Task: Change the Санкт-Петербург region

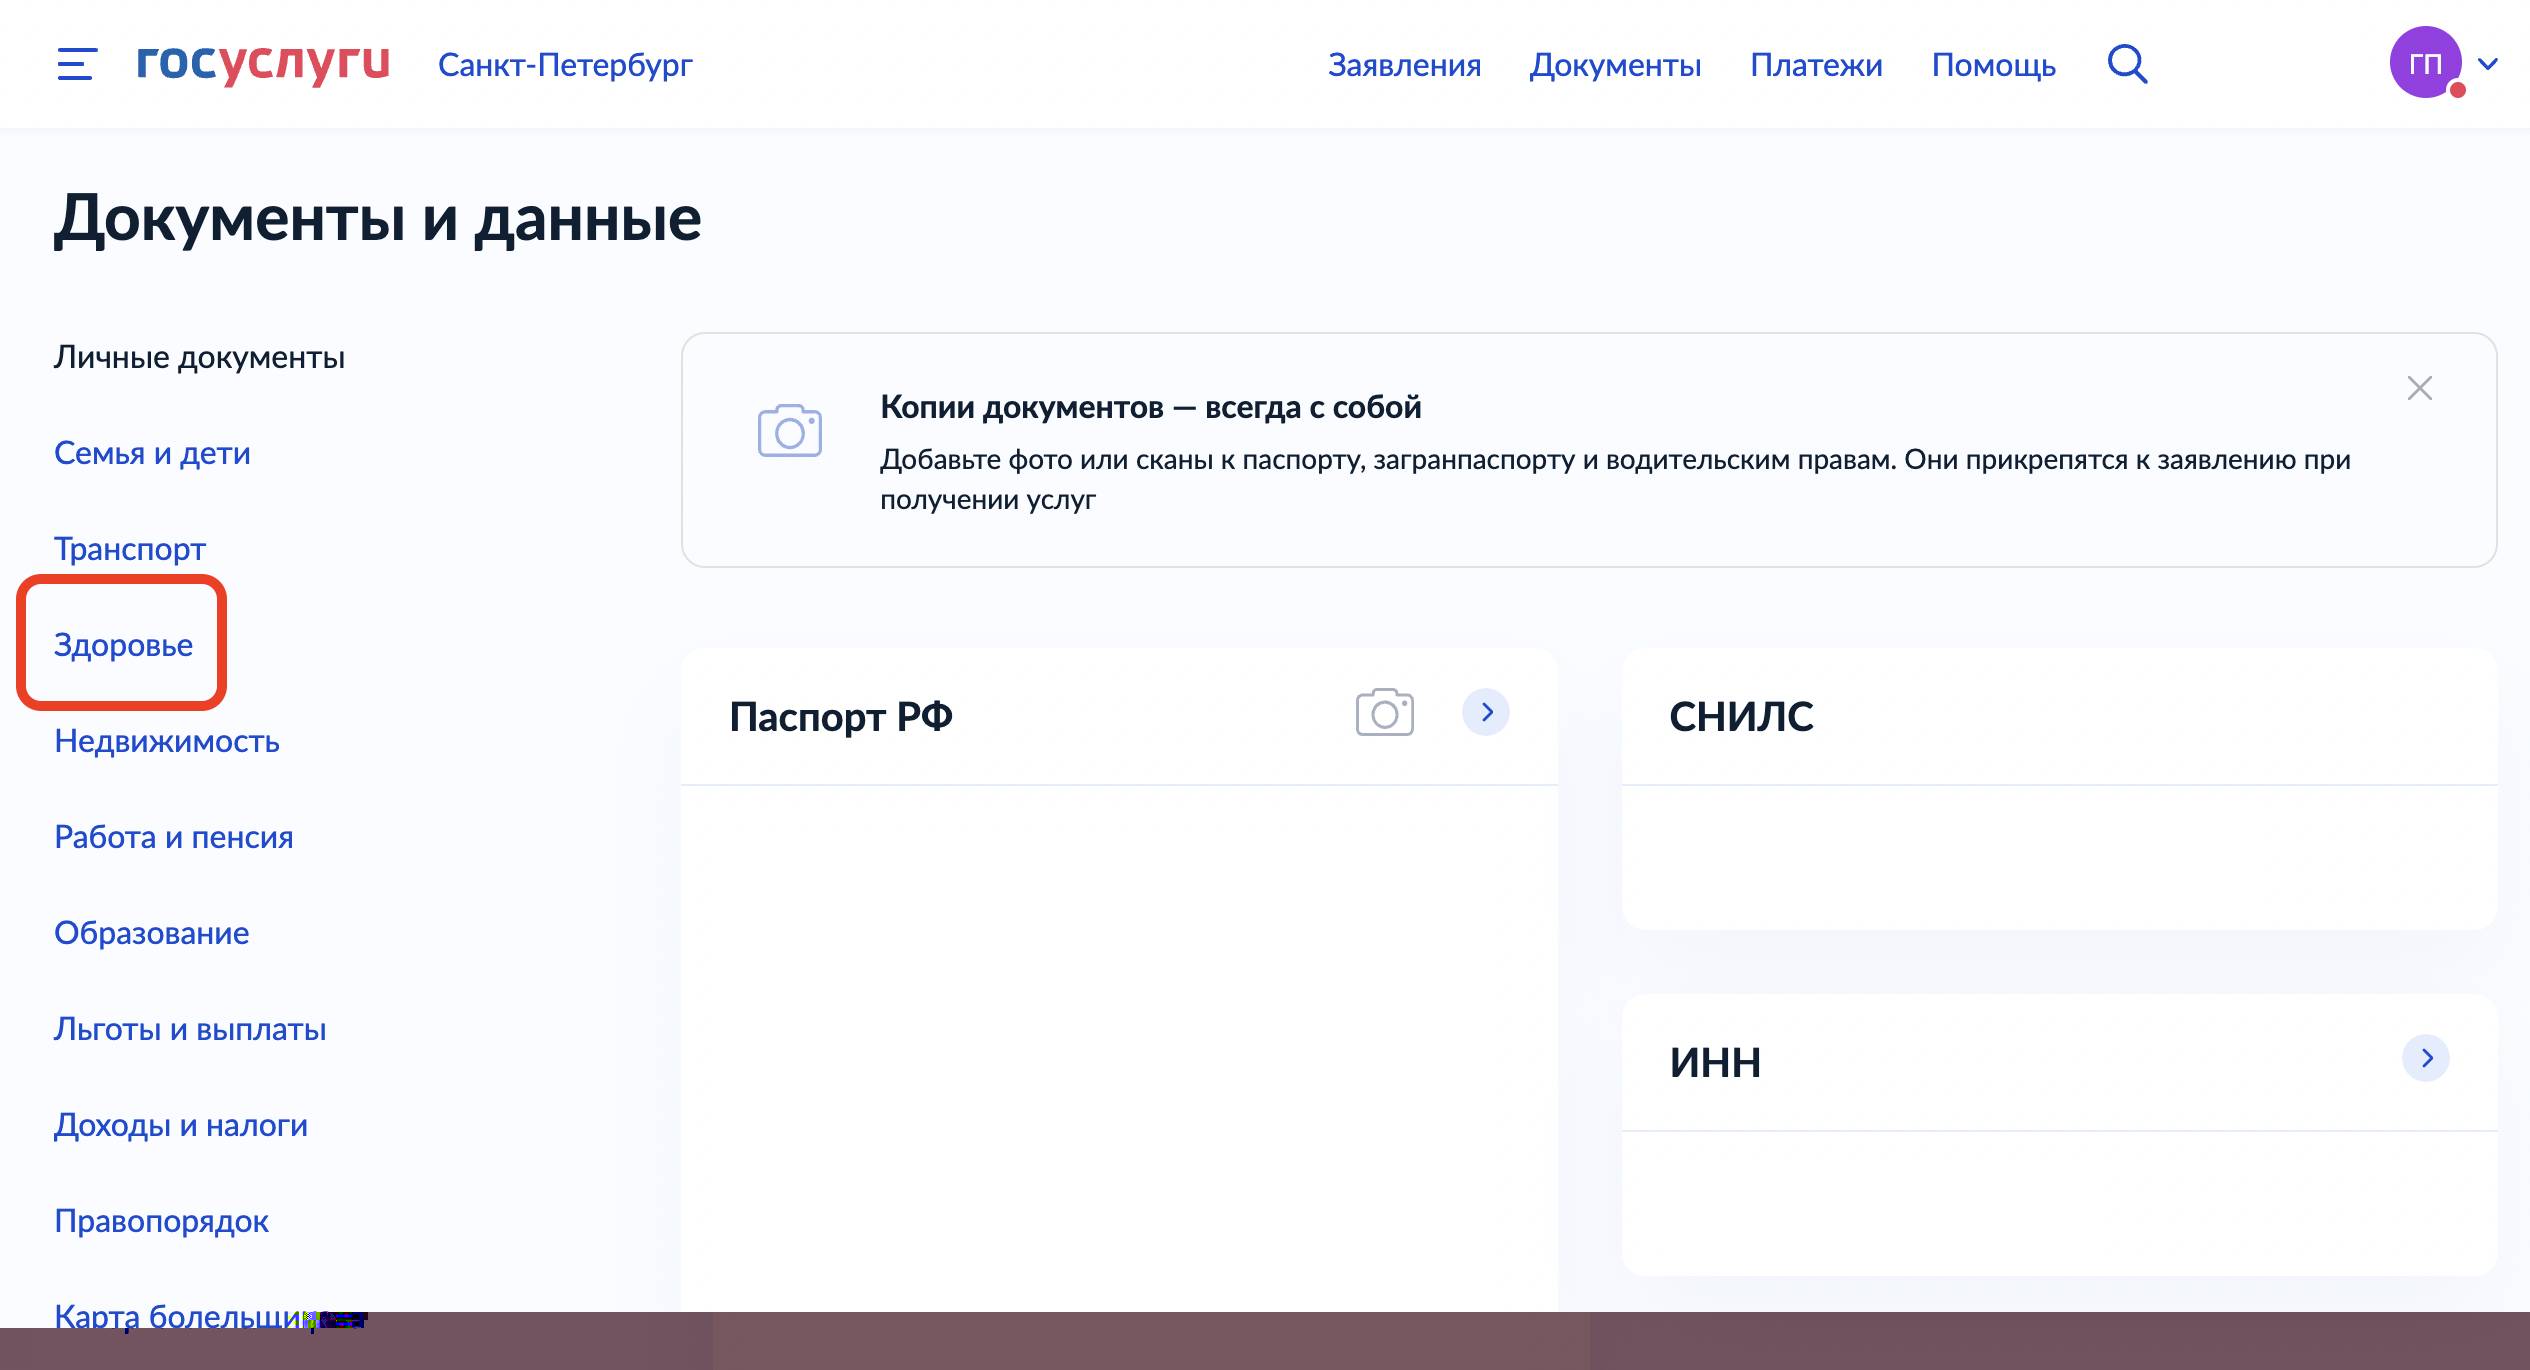Action: pos(565,65)
